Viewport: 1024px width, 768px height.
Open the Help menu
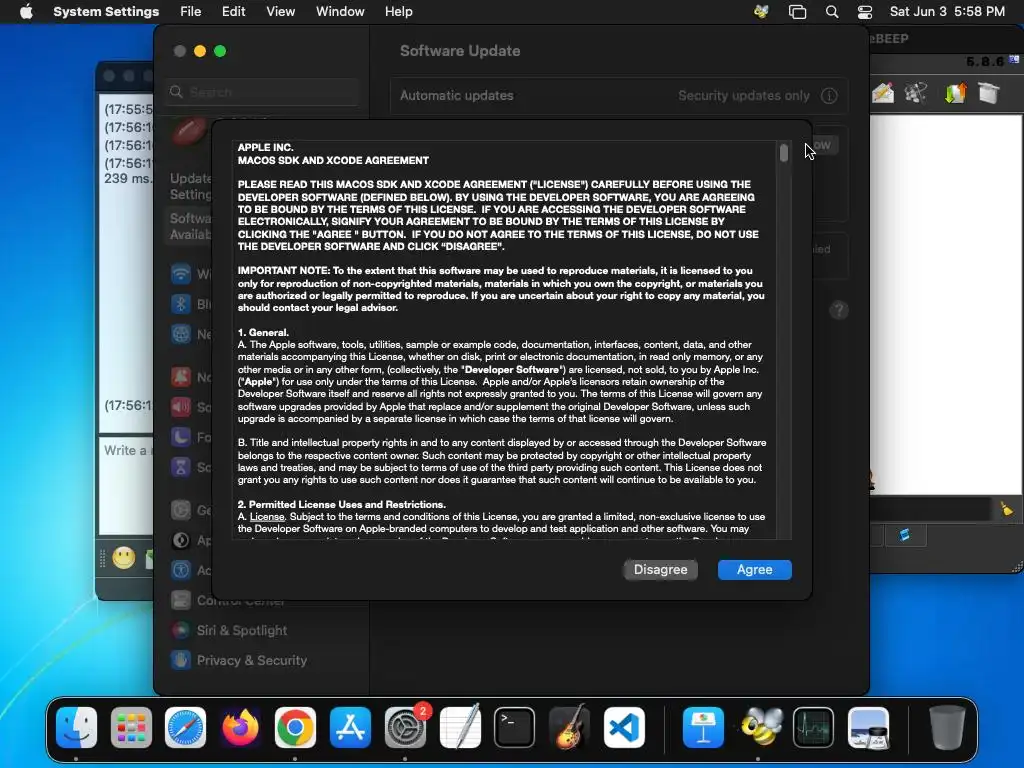click(398, 12)
